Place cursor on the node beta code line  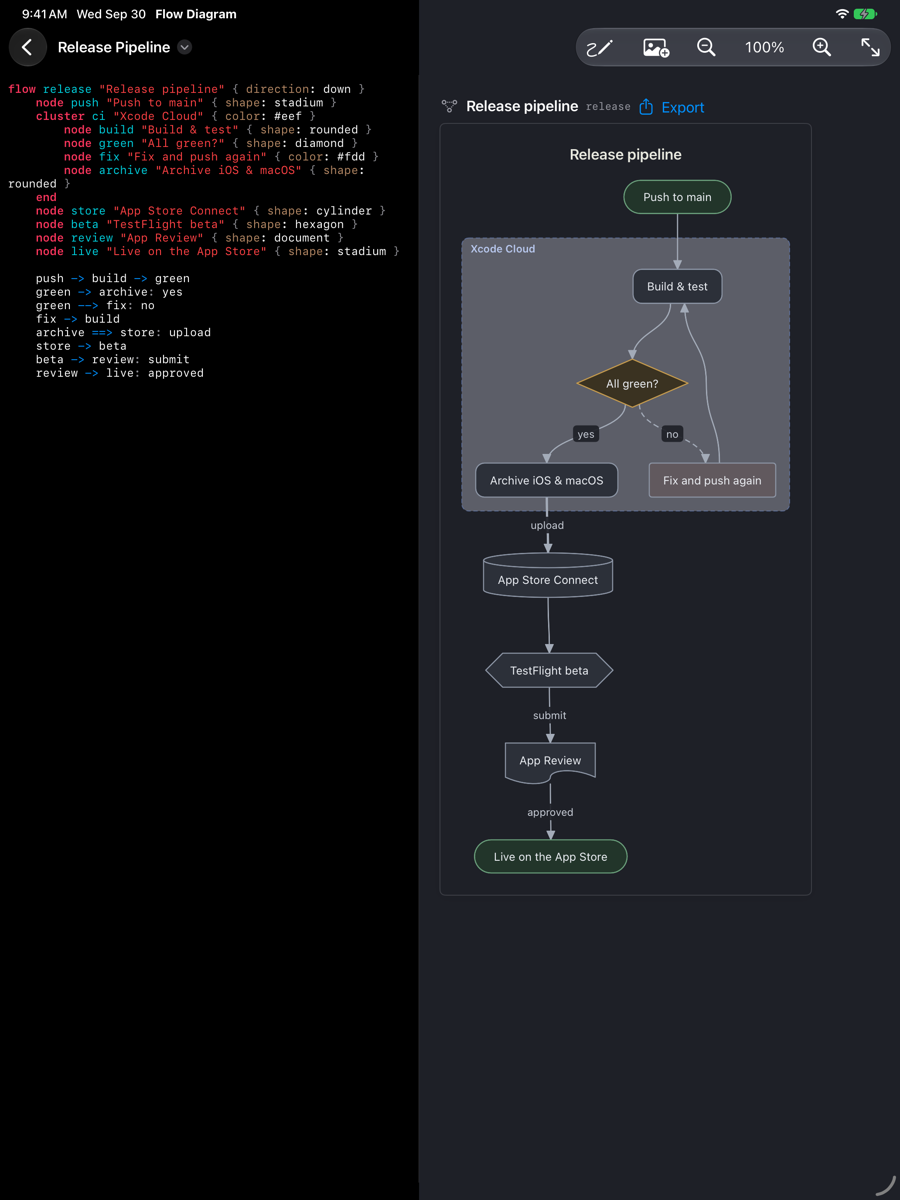pos(197,224)
